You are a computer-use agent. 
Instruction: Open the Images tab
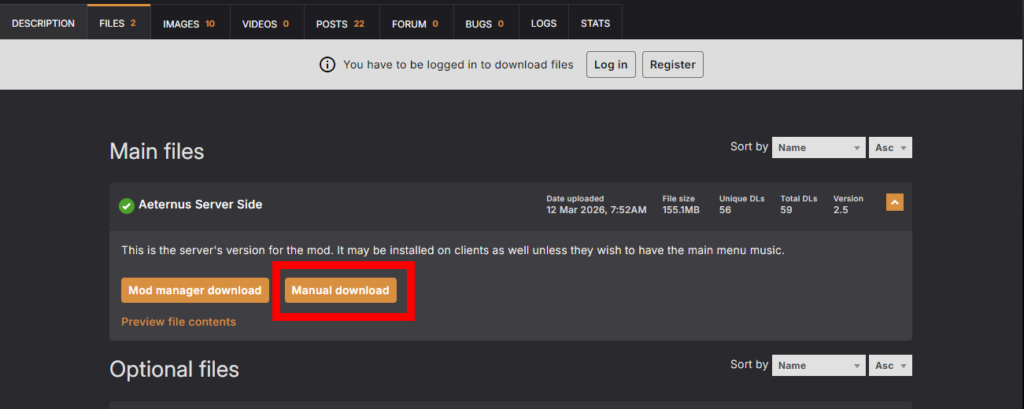pos(189,23)
